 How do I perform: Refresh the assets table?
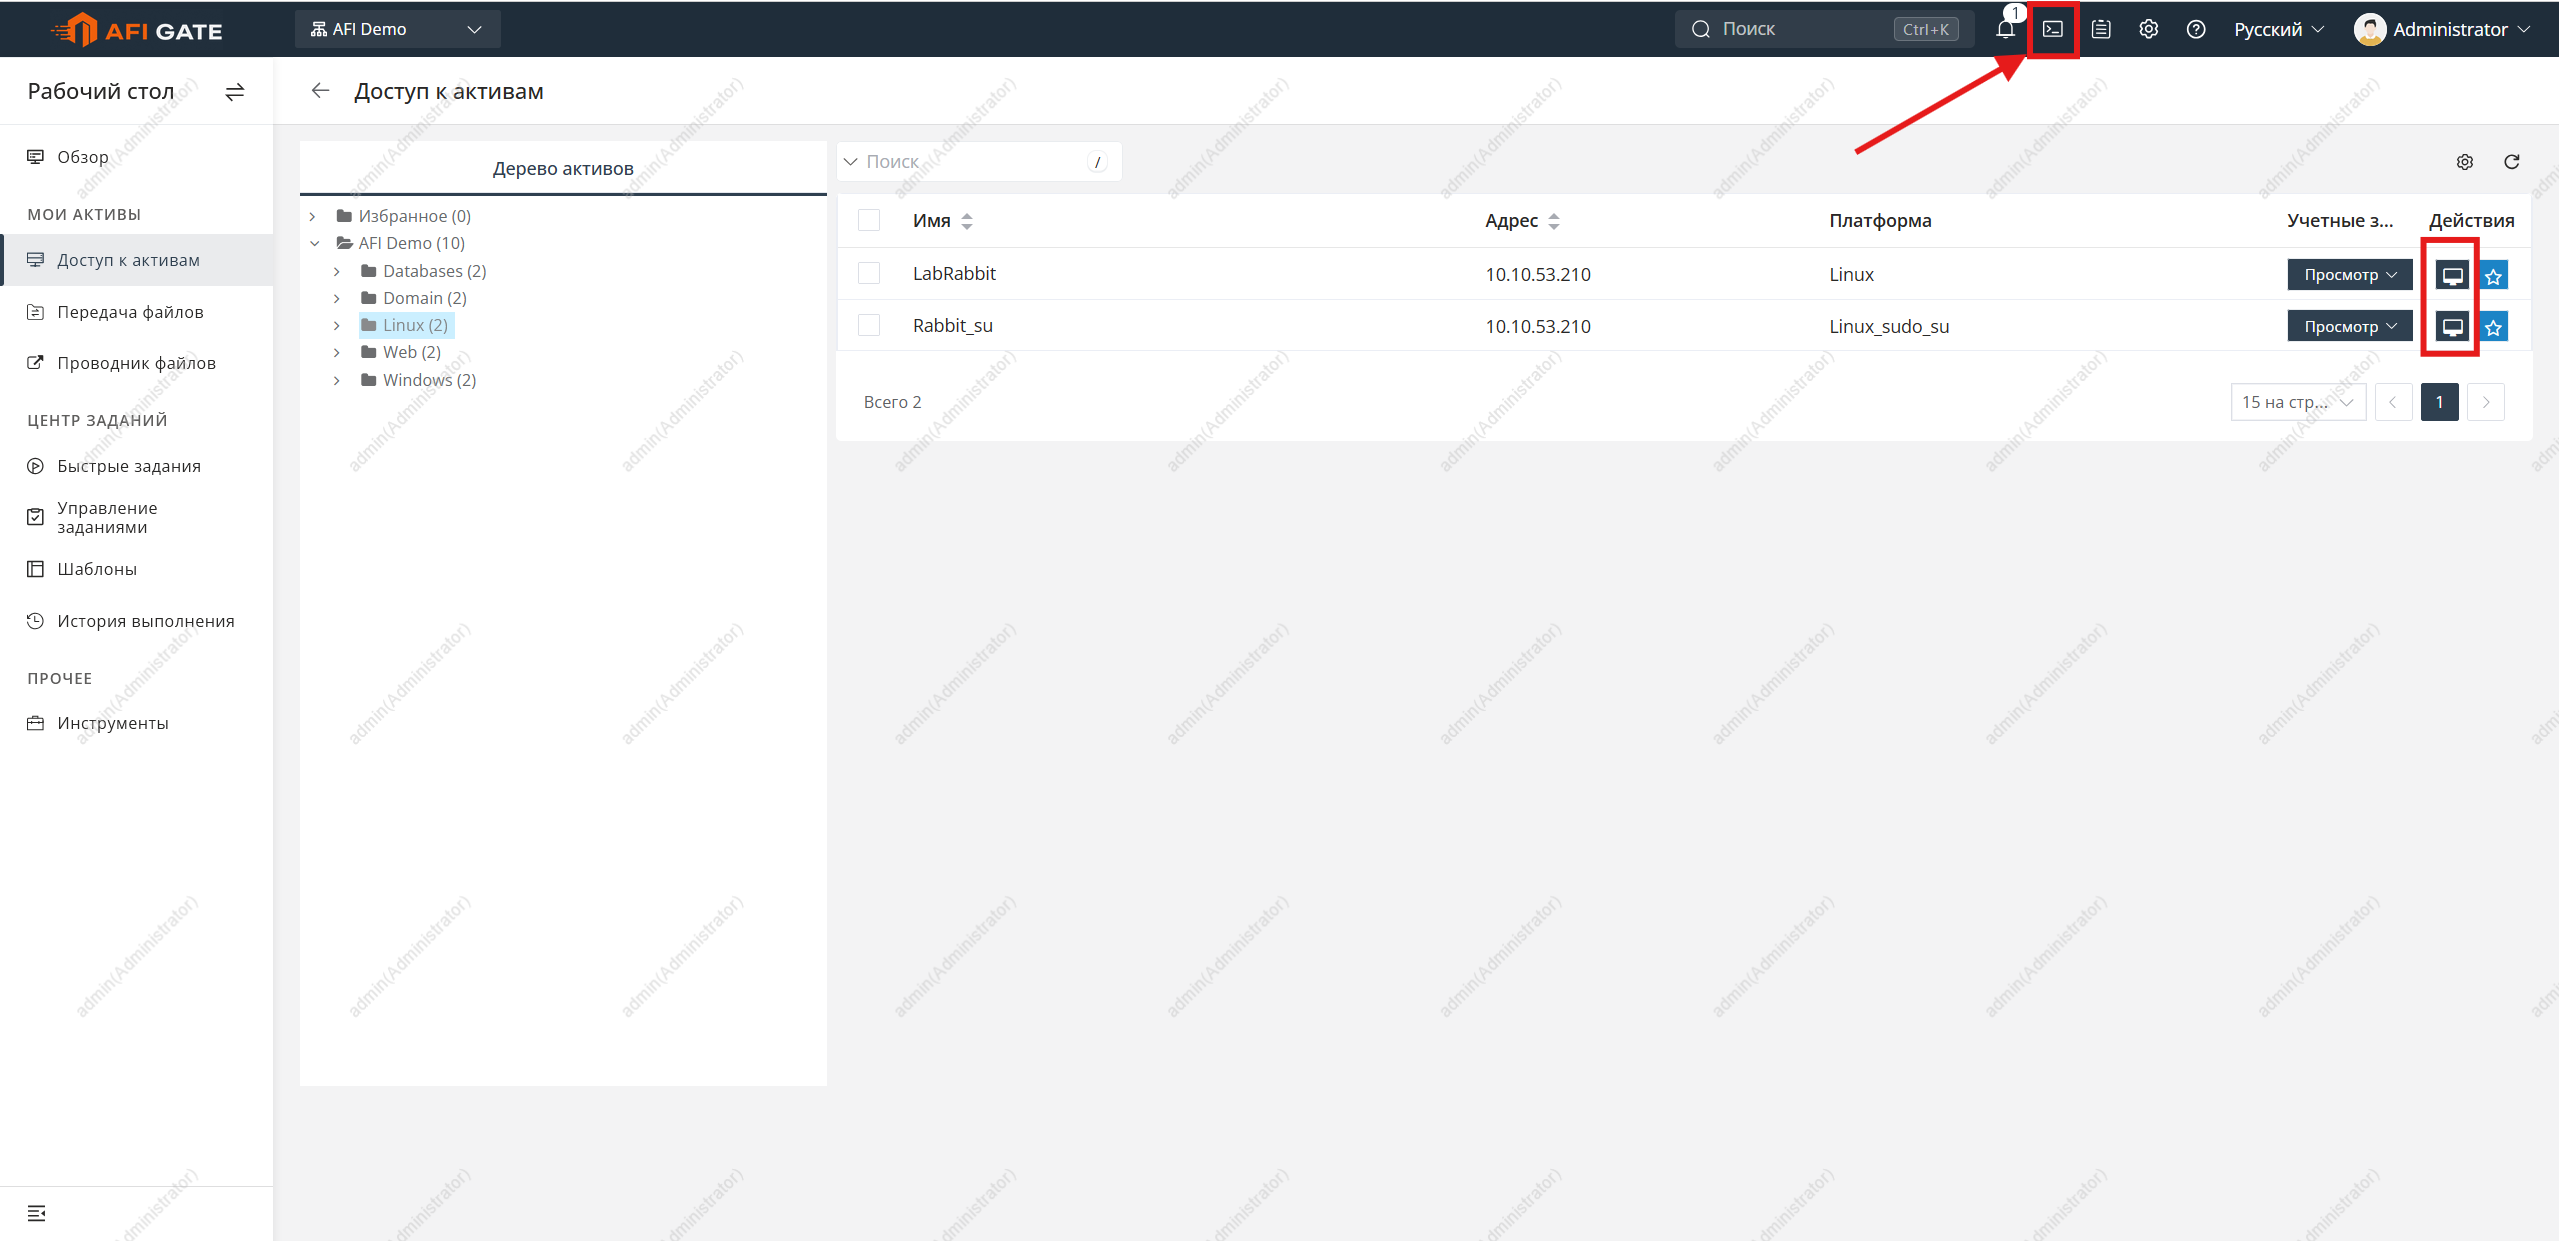click(x=2511, y=162)
